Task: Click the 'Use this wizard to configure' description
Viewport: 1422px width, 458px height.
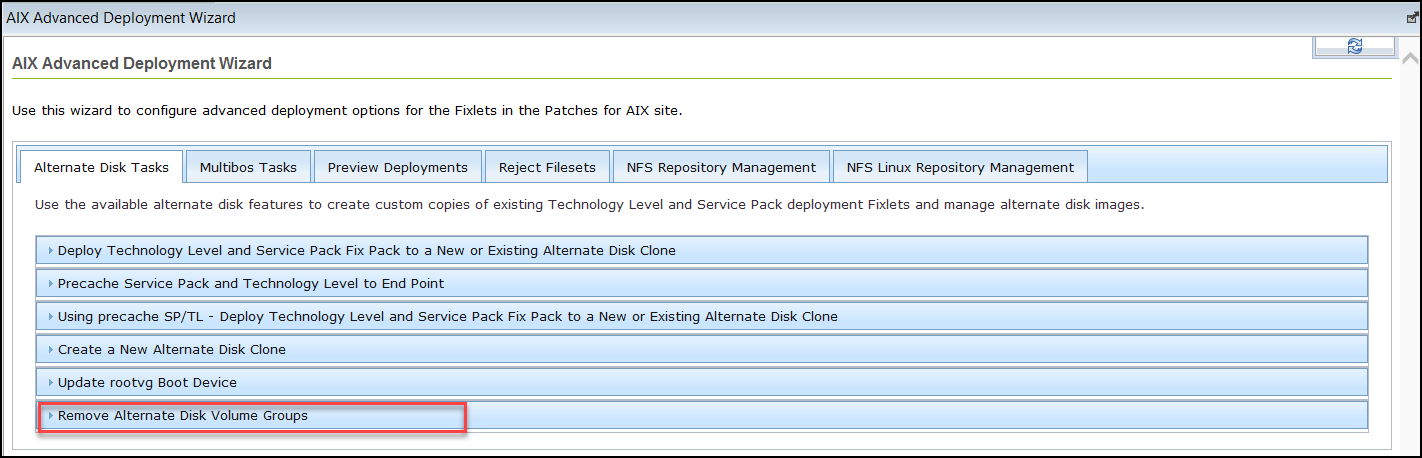Action: point(347,111)
